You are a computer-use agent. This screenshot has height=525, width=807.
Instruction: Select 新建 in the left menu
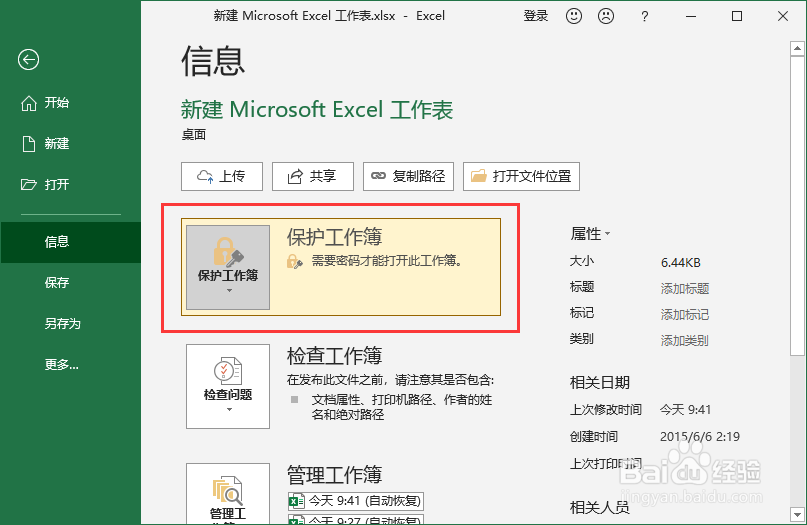[x=71, y=144]
